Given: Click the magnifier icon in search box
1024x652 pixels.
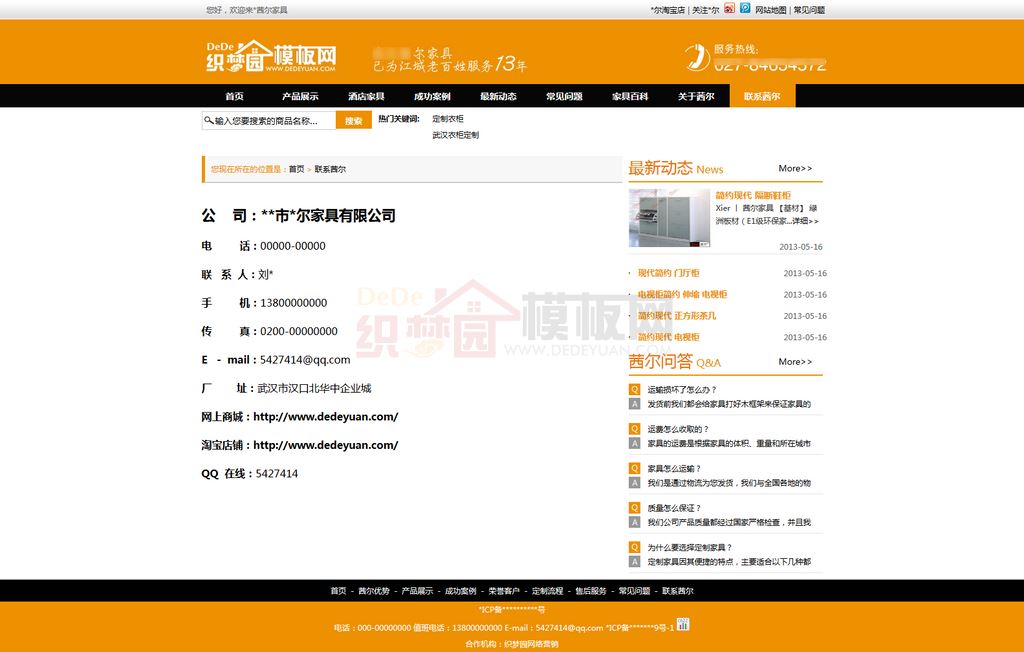Looking at the screenshot, I should (208, 121).
